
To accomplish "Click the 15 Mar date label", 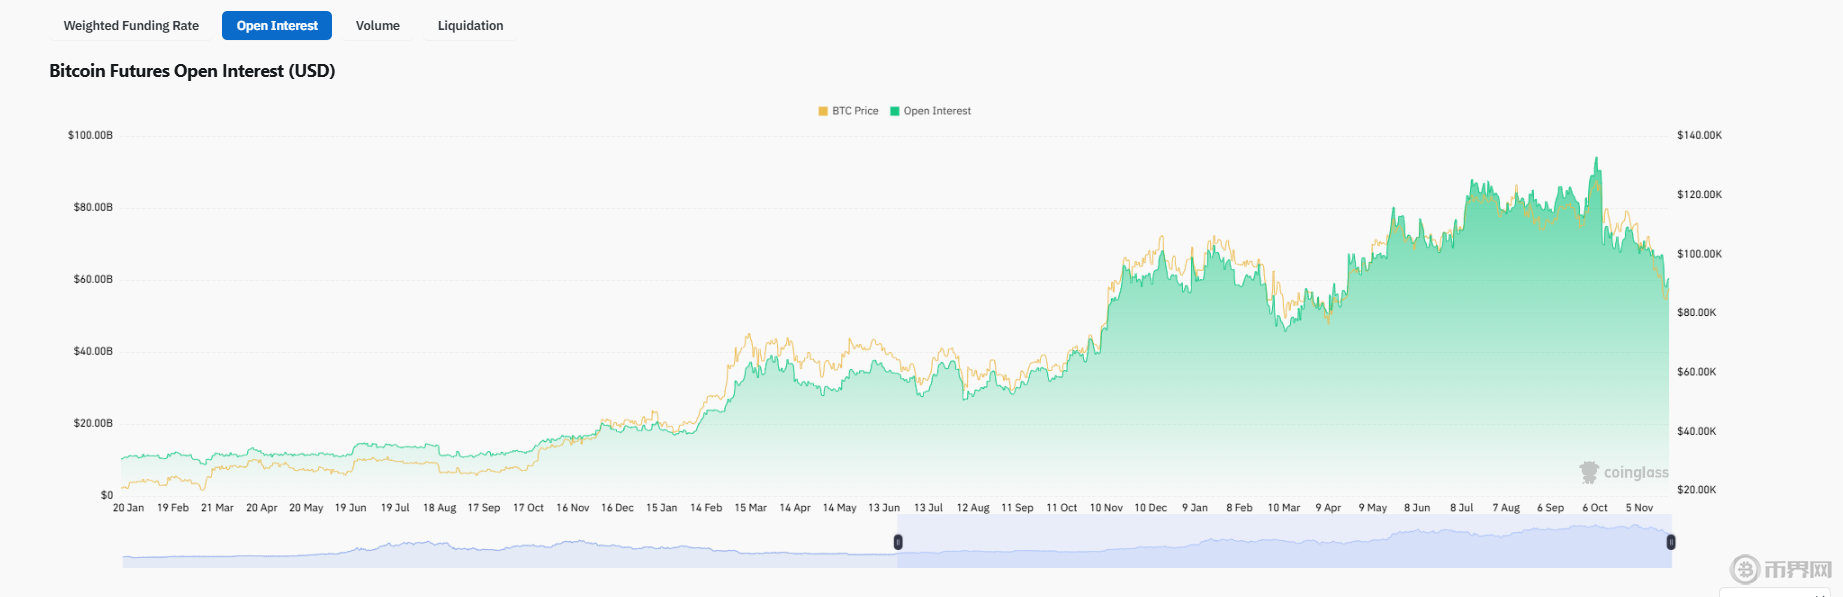I will pos(750,508).
